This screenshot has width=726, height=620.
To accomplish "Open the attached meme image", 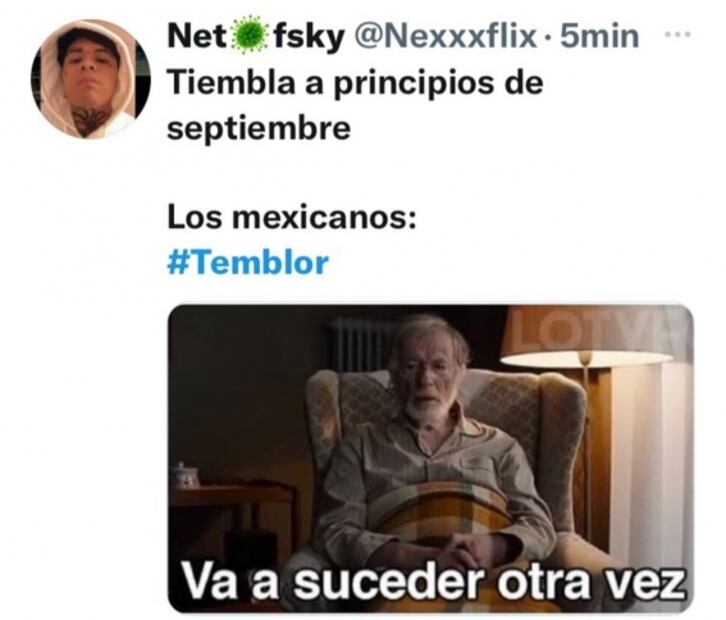I will 431,458.
